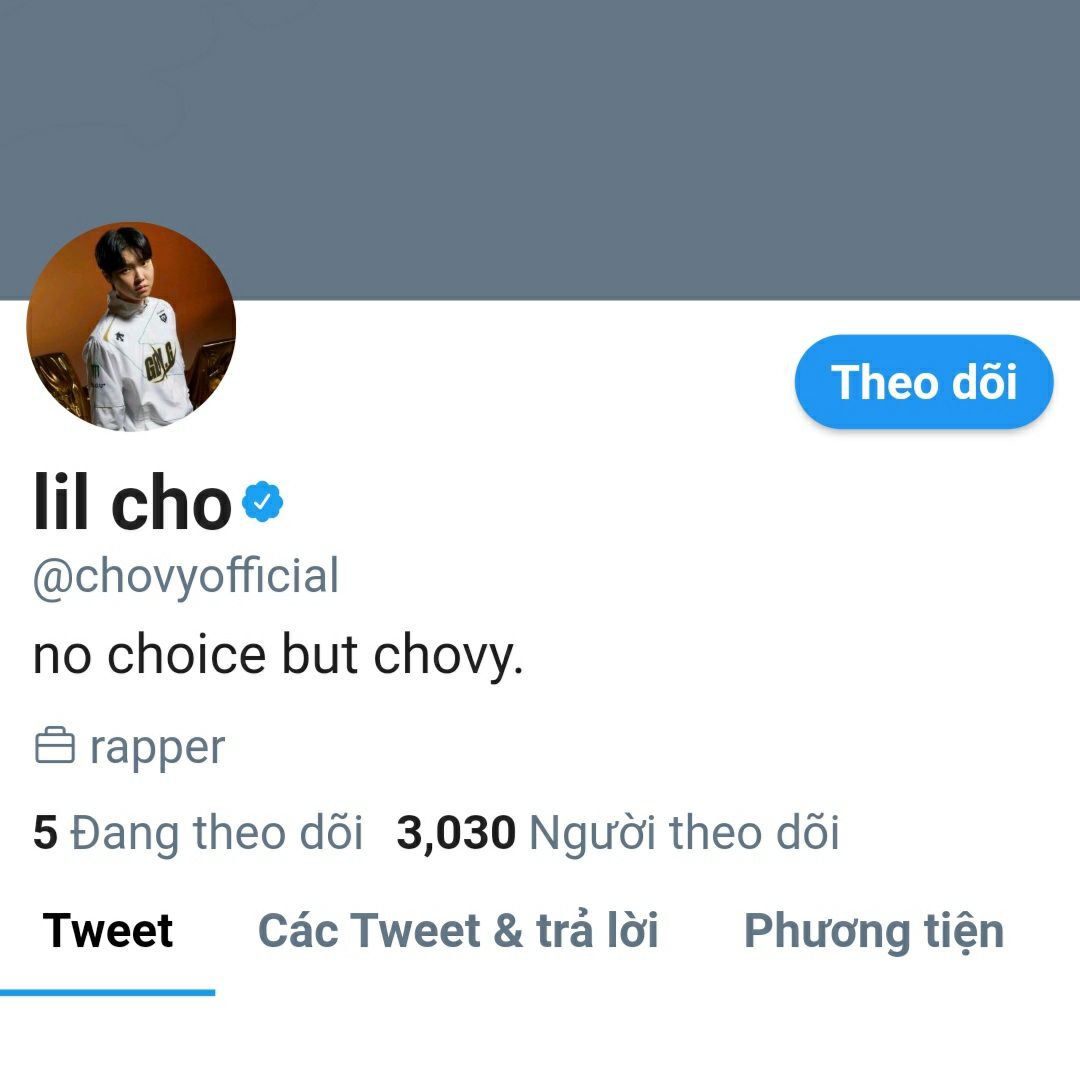Click the rapper profession label
The width and height of the screenshot is (1080, 1080).
click(157, 749)
